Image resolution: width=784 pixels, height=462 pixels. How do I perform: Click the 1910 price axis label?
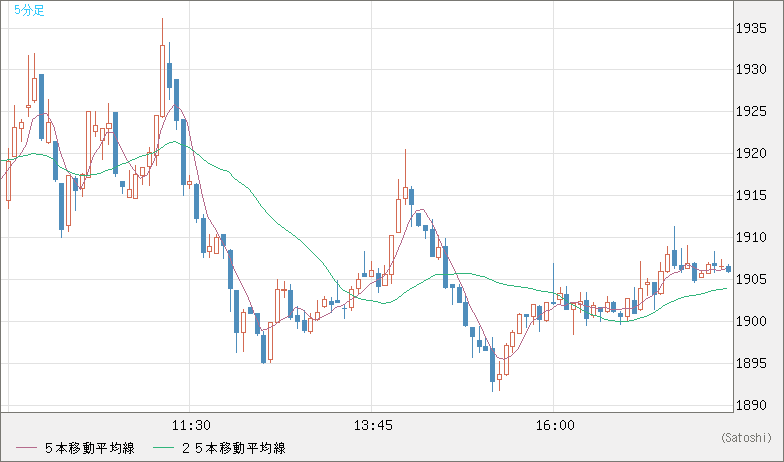[x=751, y=237]
